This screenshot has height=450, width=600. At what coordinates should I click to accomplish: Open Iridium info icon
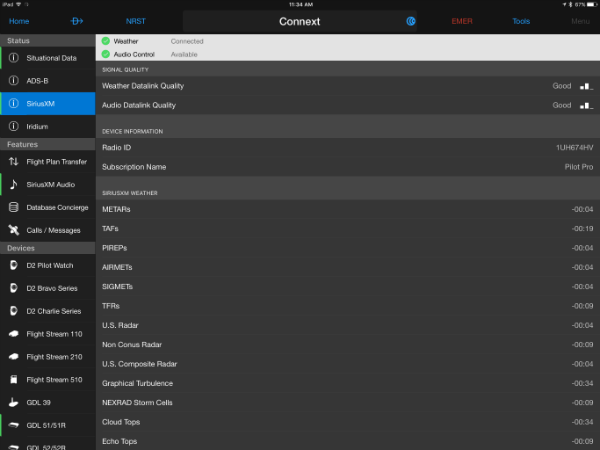tap(14, 126)
